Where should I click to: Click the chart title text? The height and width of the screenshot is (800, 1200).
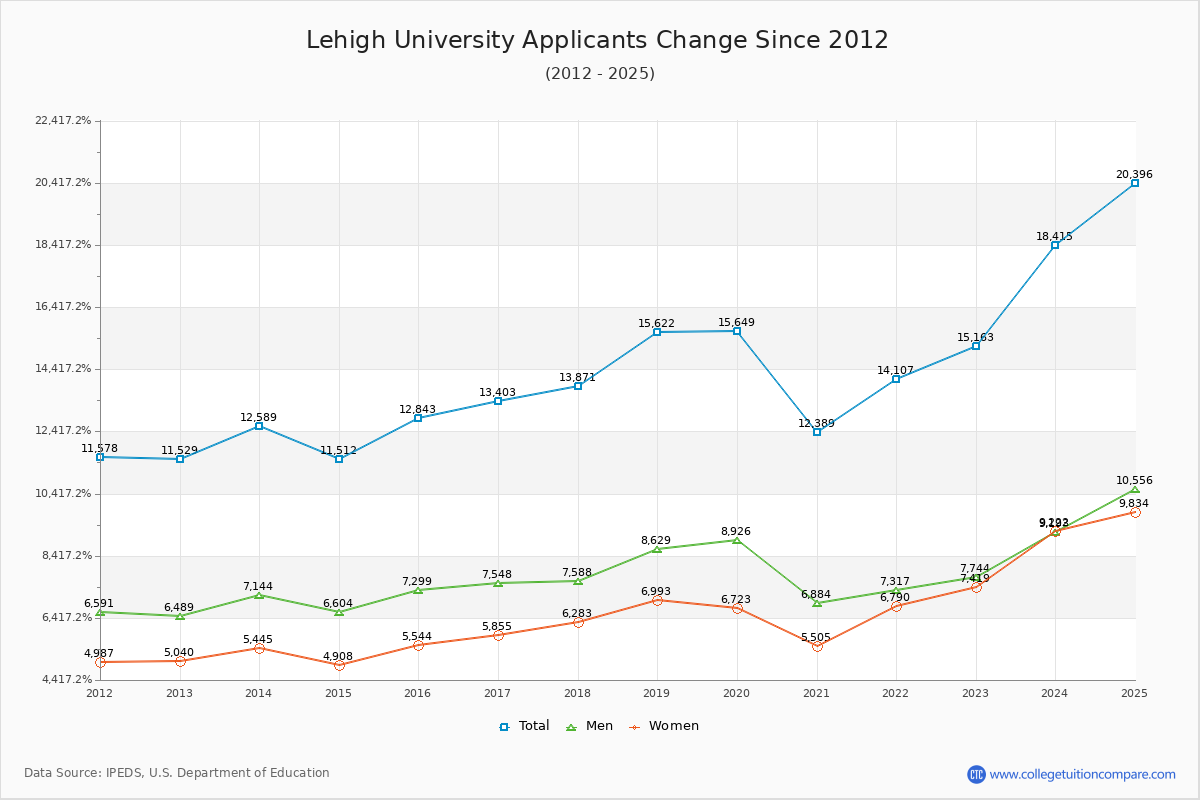[597, 40]
